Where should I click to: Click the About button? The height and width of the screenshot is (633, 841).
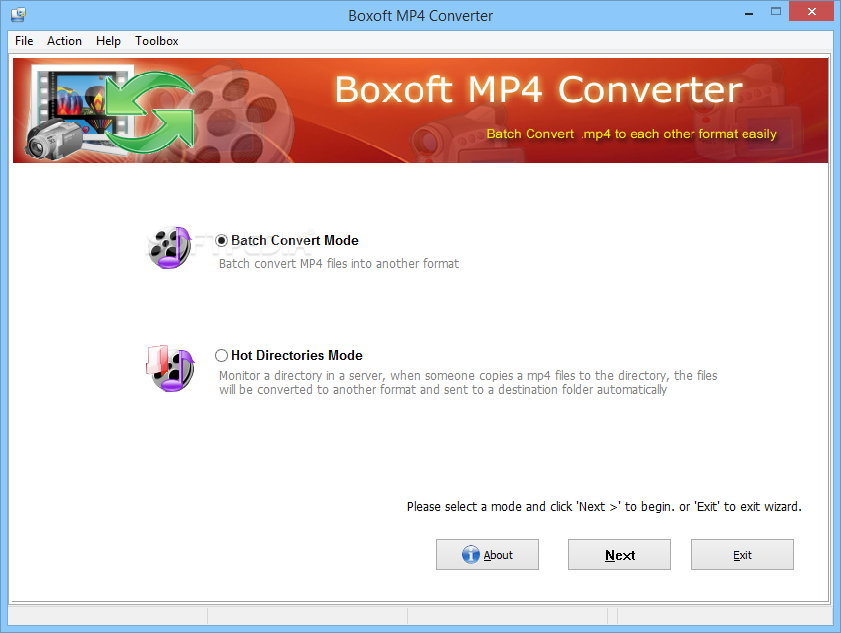tap(487, 555)
